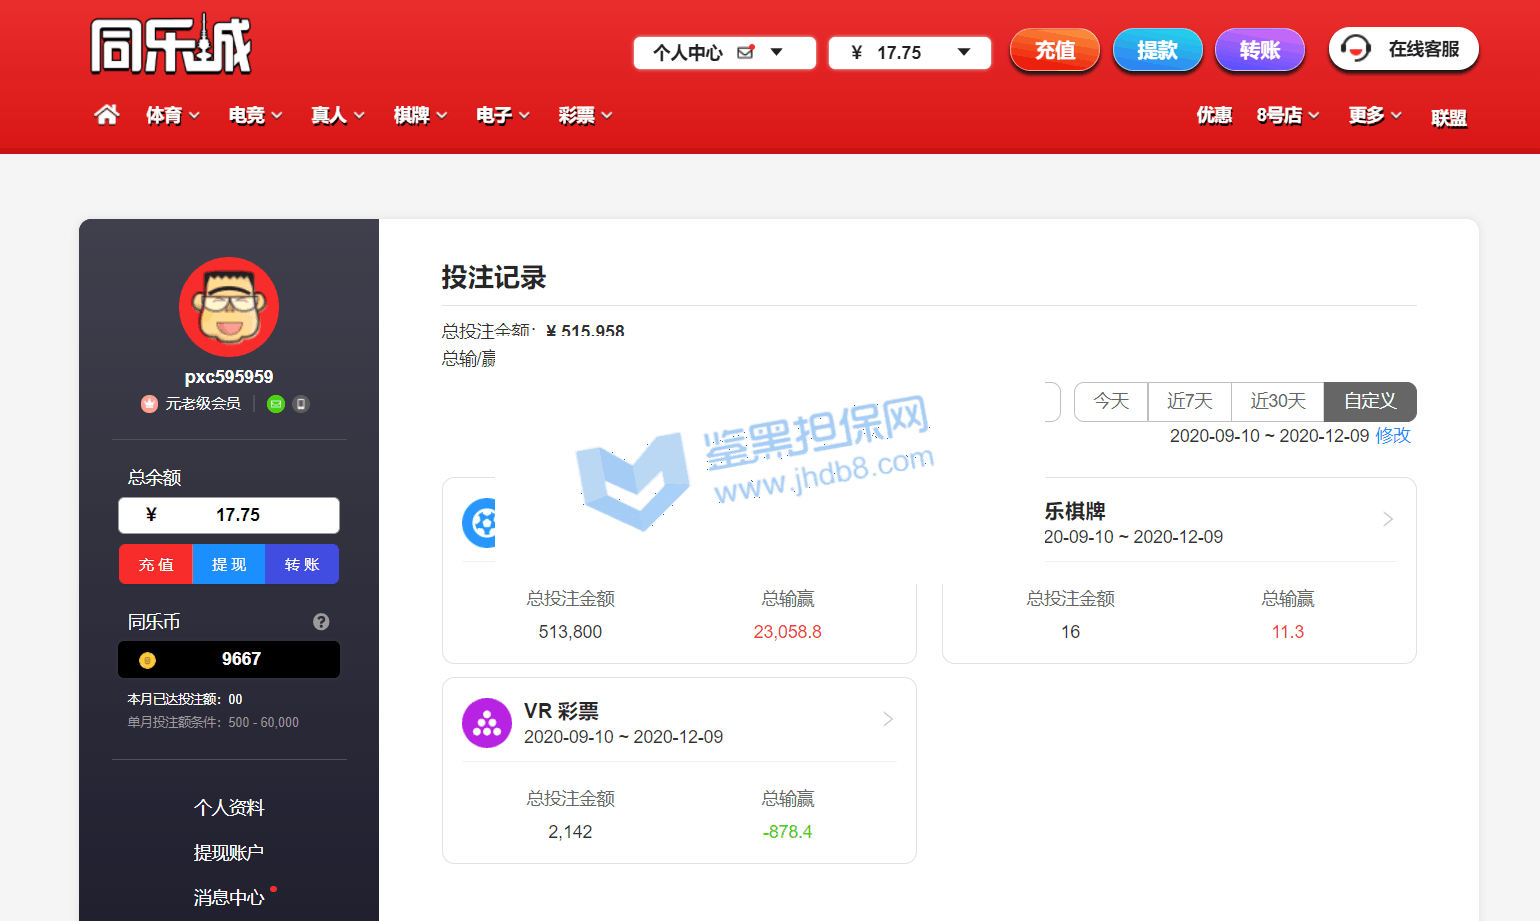1540x921 pixels.
Task: Click the gold coin icon in 同乐币 balance
Action: pos(147,660)
